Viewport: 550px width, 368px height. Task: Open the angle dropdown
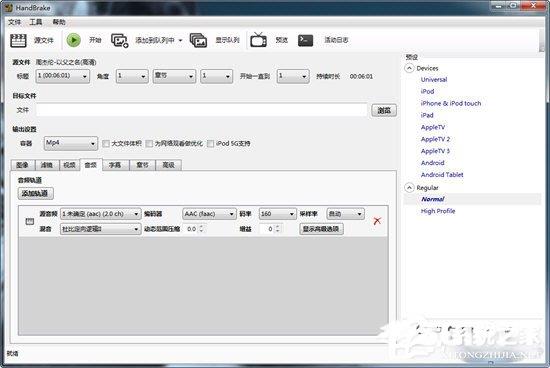pos(132,76)
